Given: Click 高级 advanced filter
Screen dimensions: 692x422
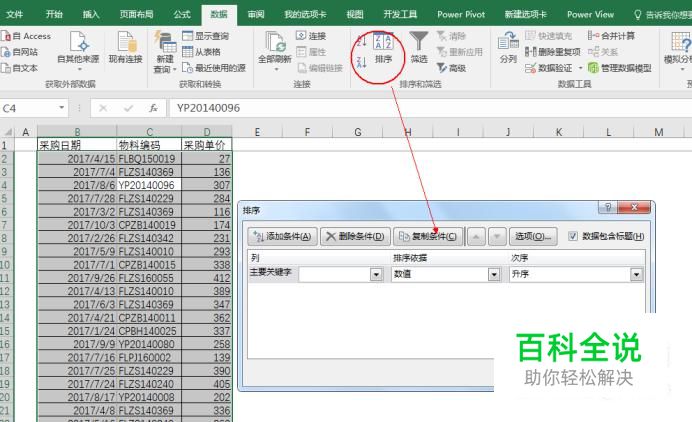Looking at the screenshot, I should click(x=451, y=68).
